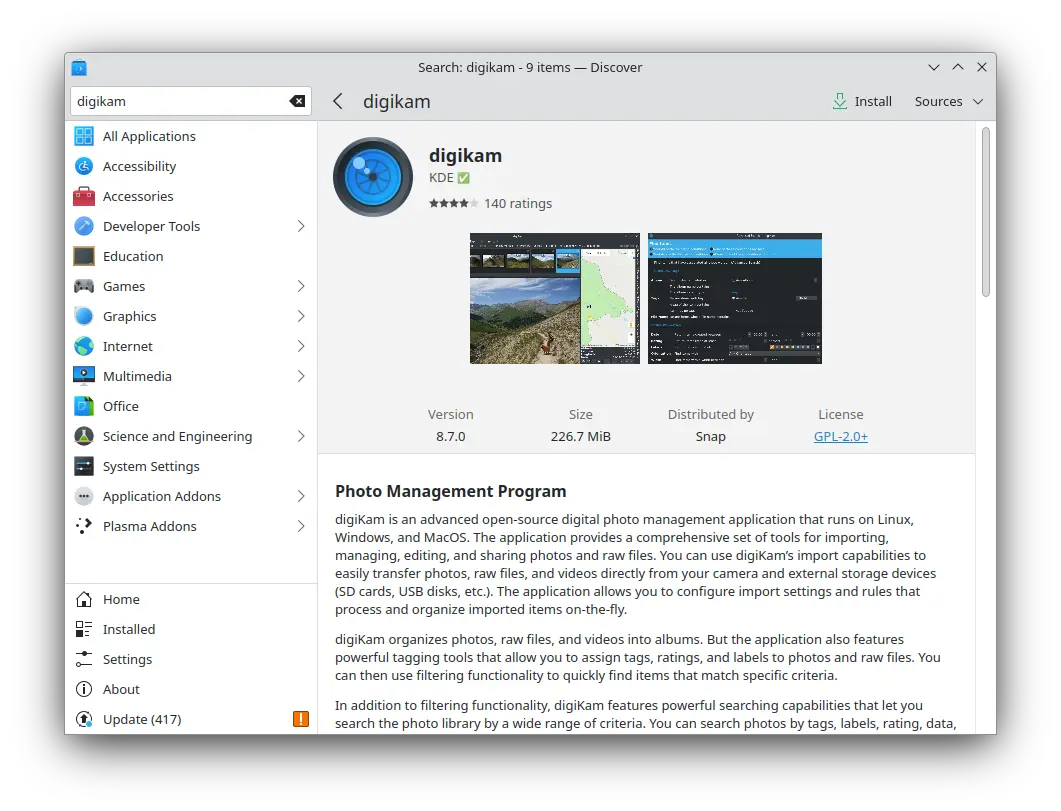The width and height of the screenshot is (1061, 811).
Task: Open the Sources dropdown
Action: [x=949, y=101]
